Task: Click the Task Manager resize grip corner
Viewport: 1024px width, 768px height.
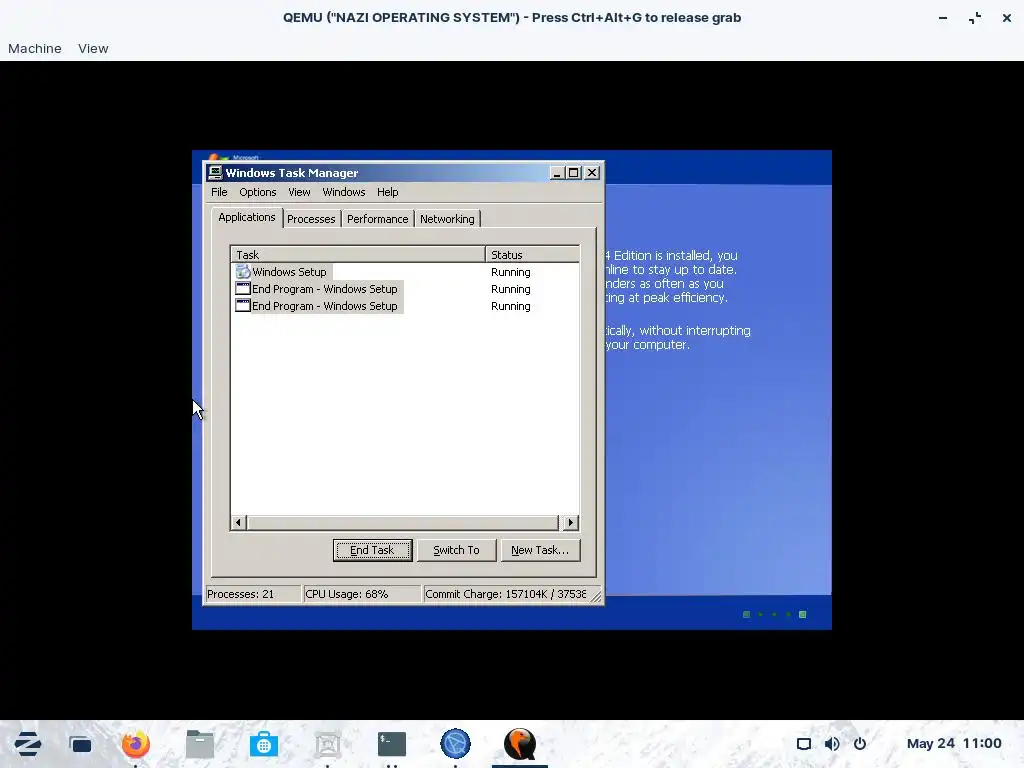Action: point(596,596)
